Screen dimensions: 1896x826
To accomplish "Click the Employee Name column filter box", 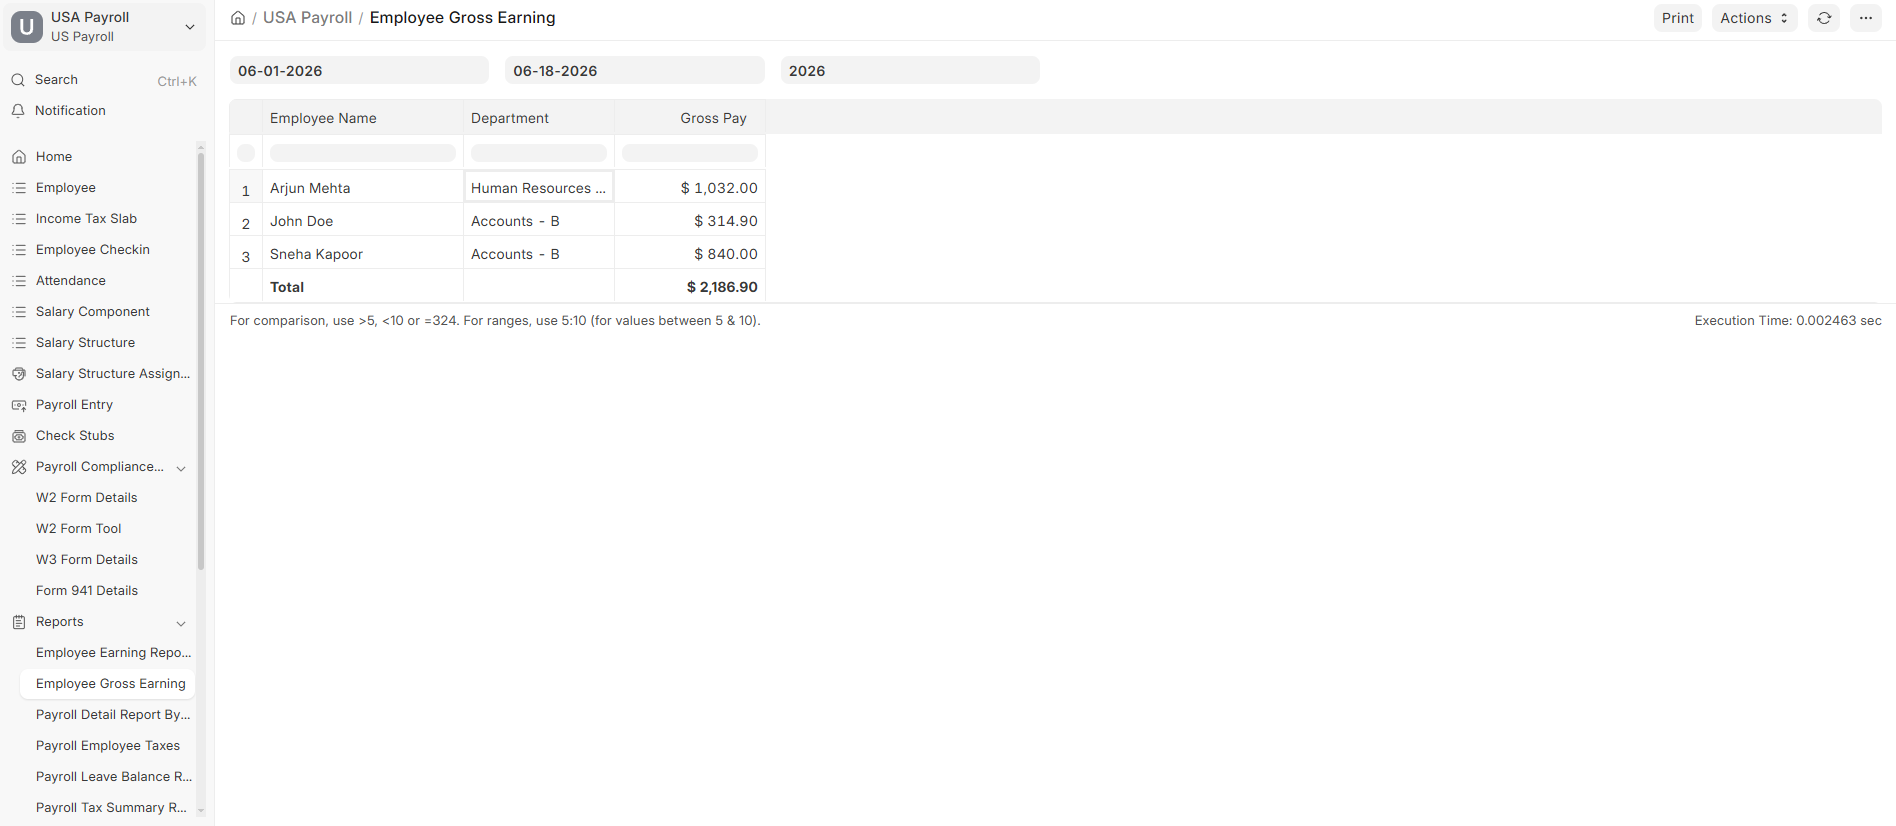I will click(363, 153).
